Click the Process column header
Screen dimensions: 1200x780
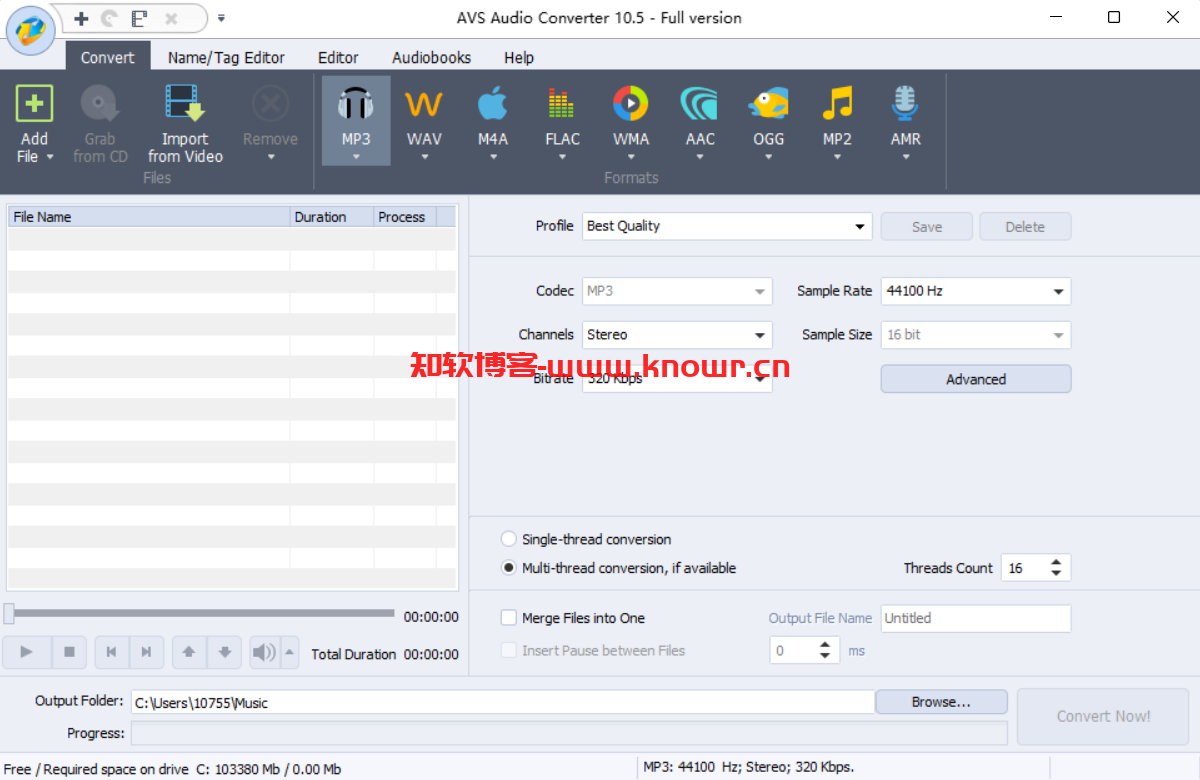(405, 217)
